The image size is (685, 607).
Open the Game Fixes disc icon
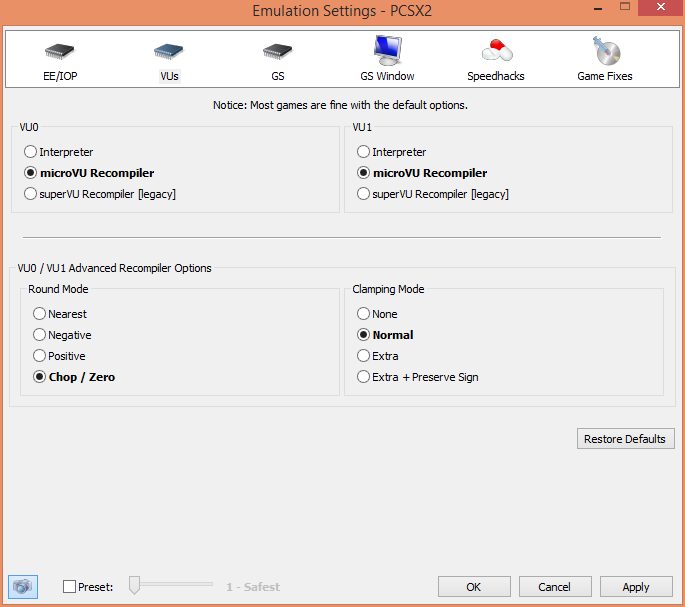tap(605, 50)
